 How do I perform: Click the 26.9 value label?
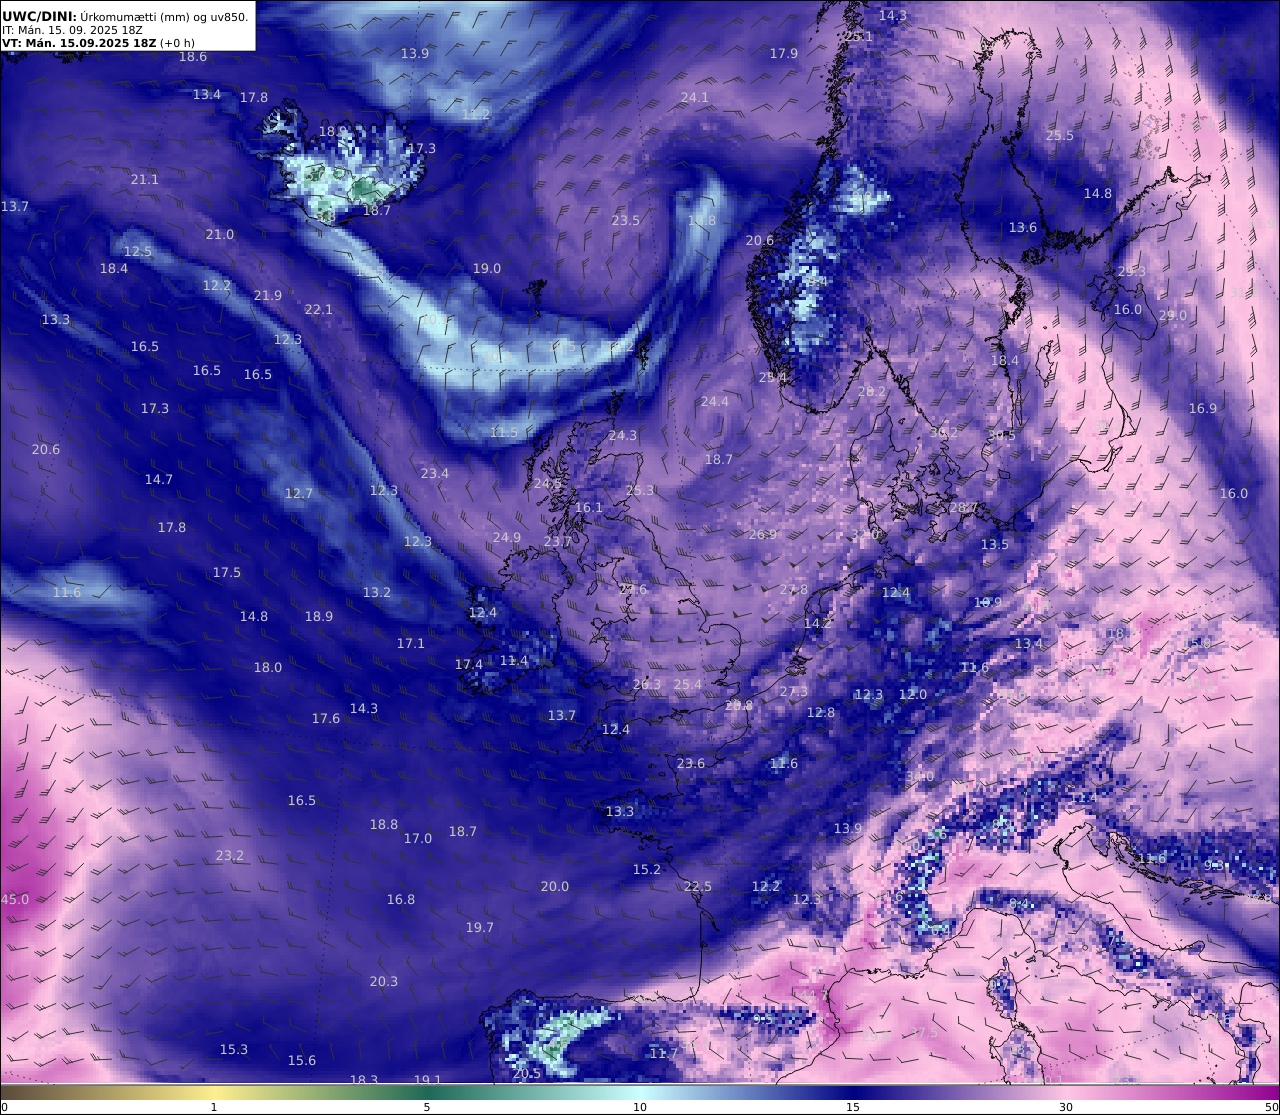click(x=762, y=535)
